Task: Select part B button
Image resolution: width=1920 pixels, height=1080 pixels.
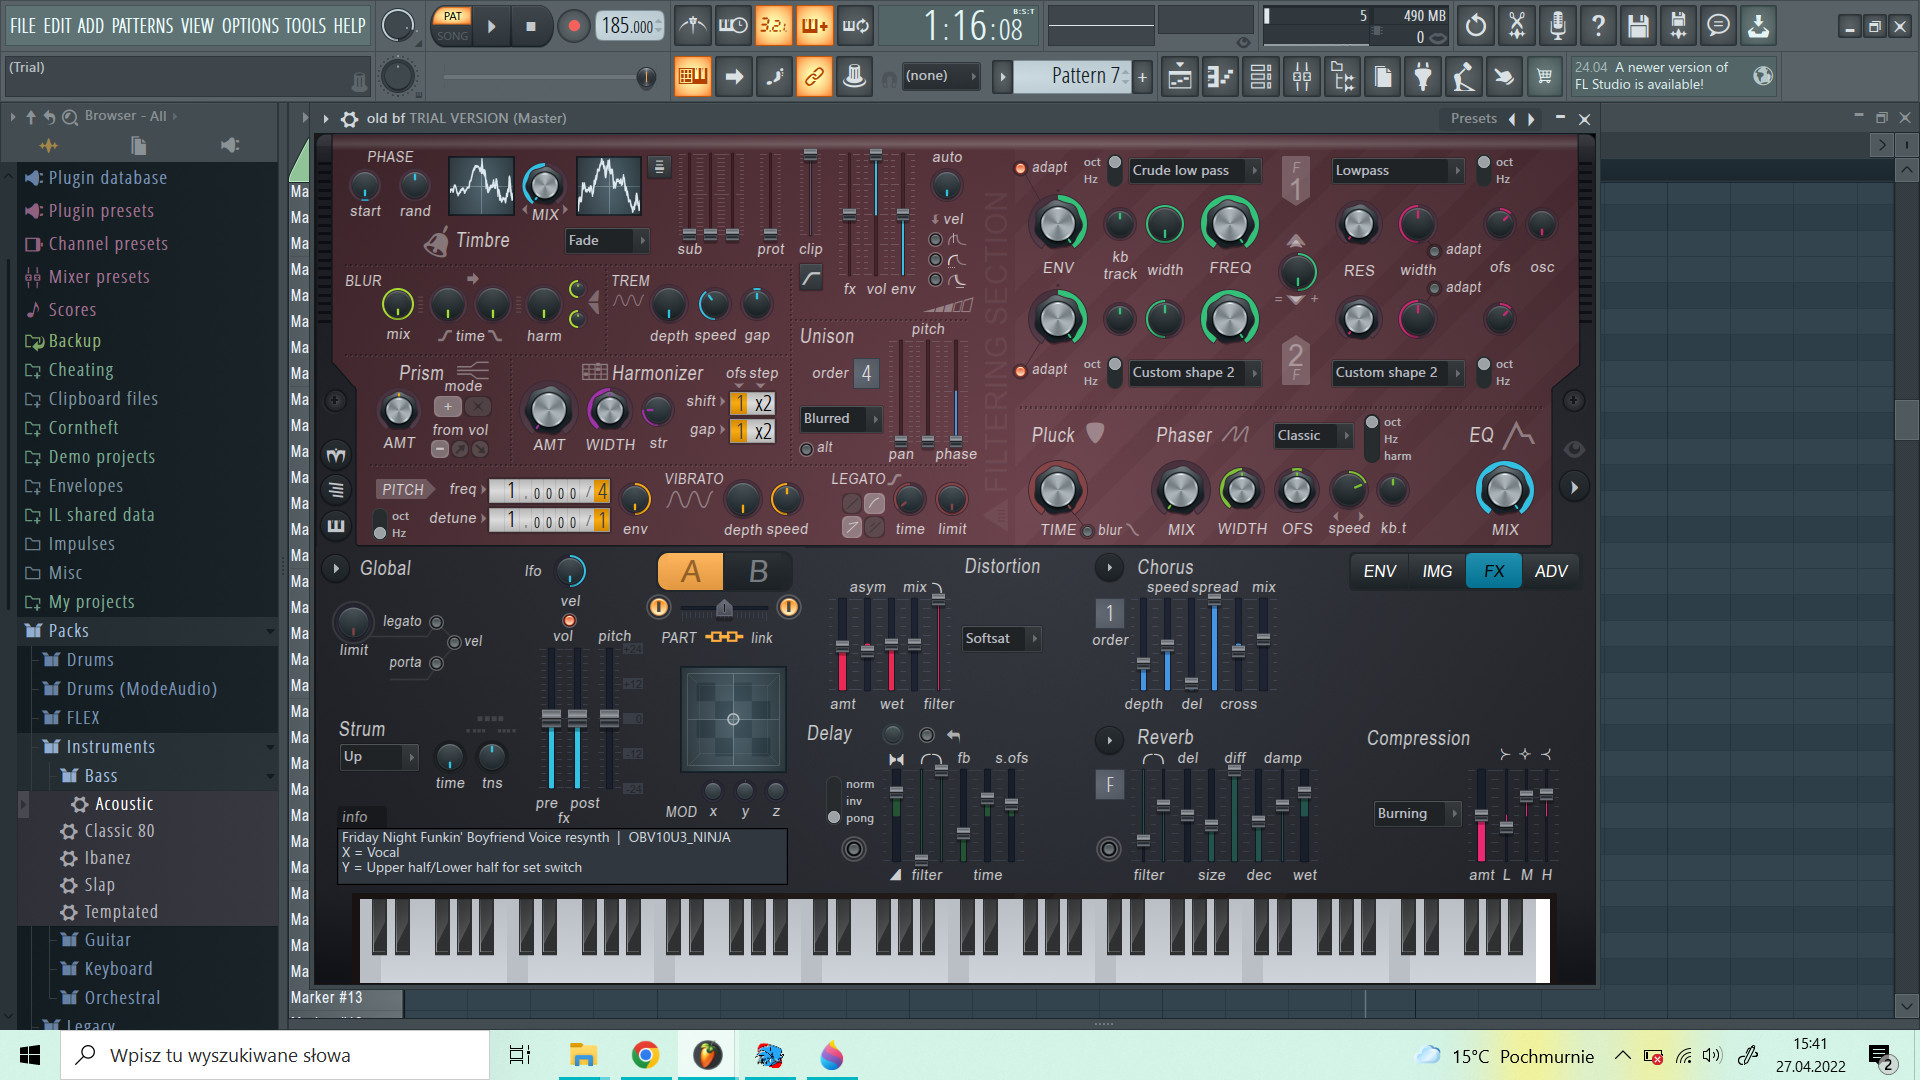Action: (x=758, y=571)
